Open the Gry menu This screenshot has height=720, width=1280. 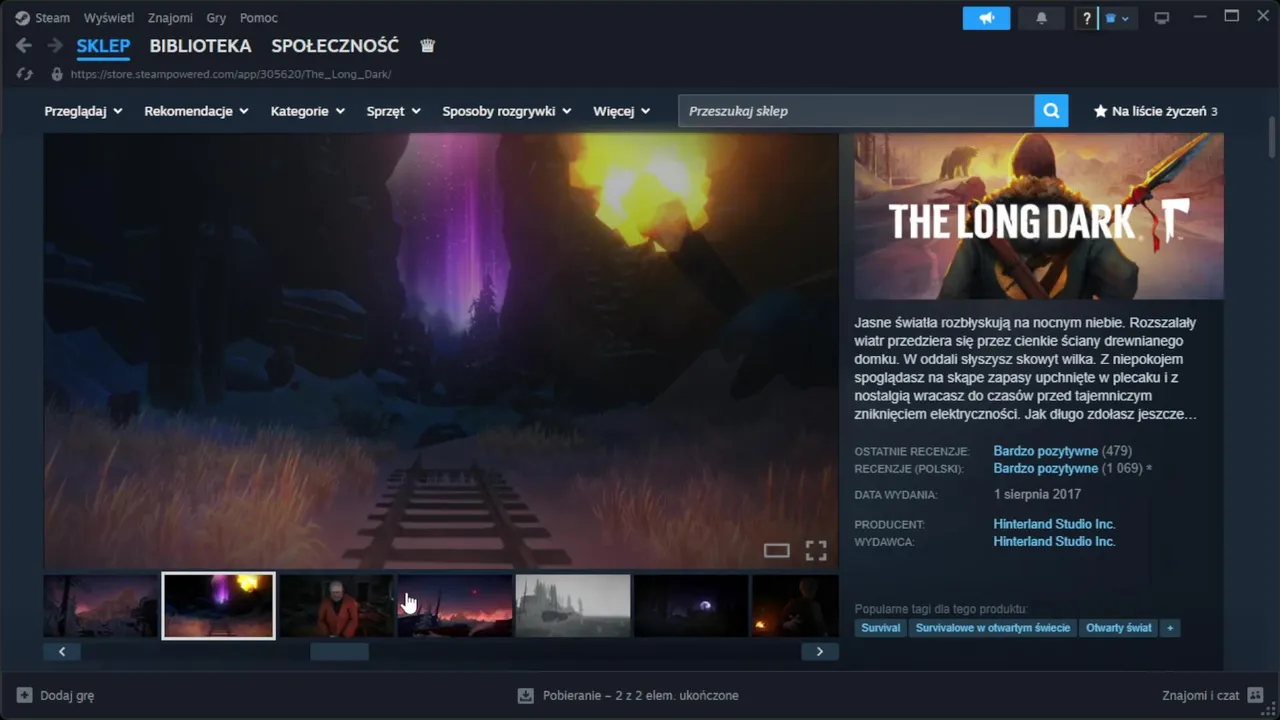click(216, 18)
